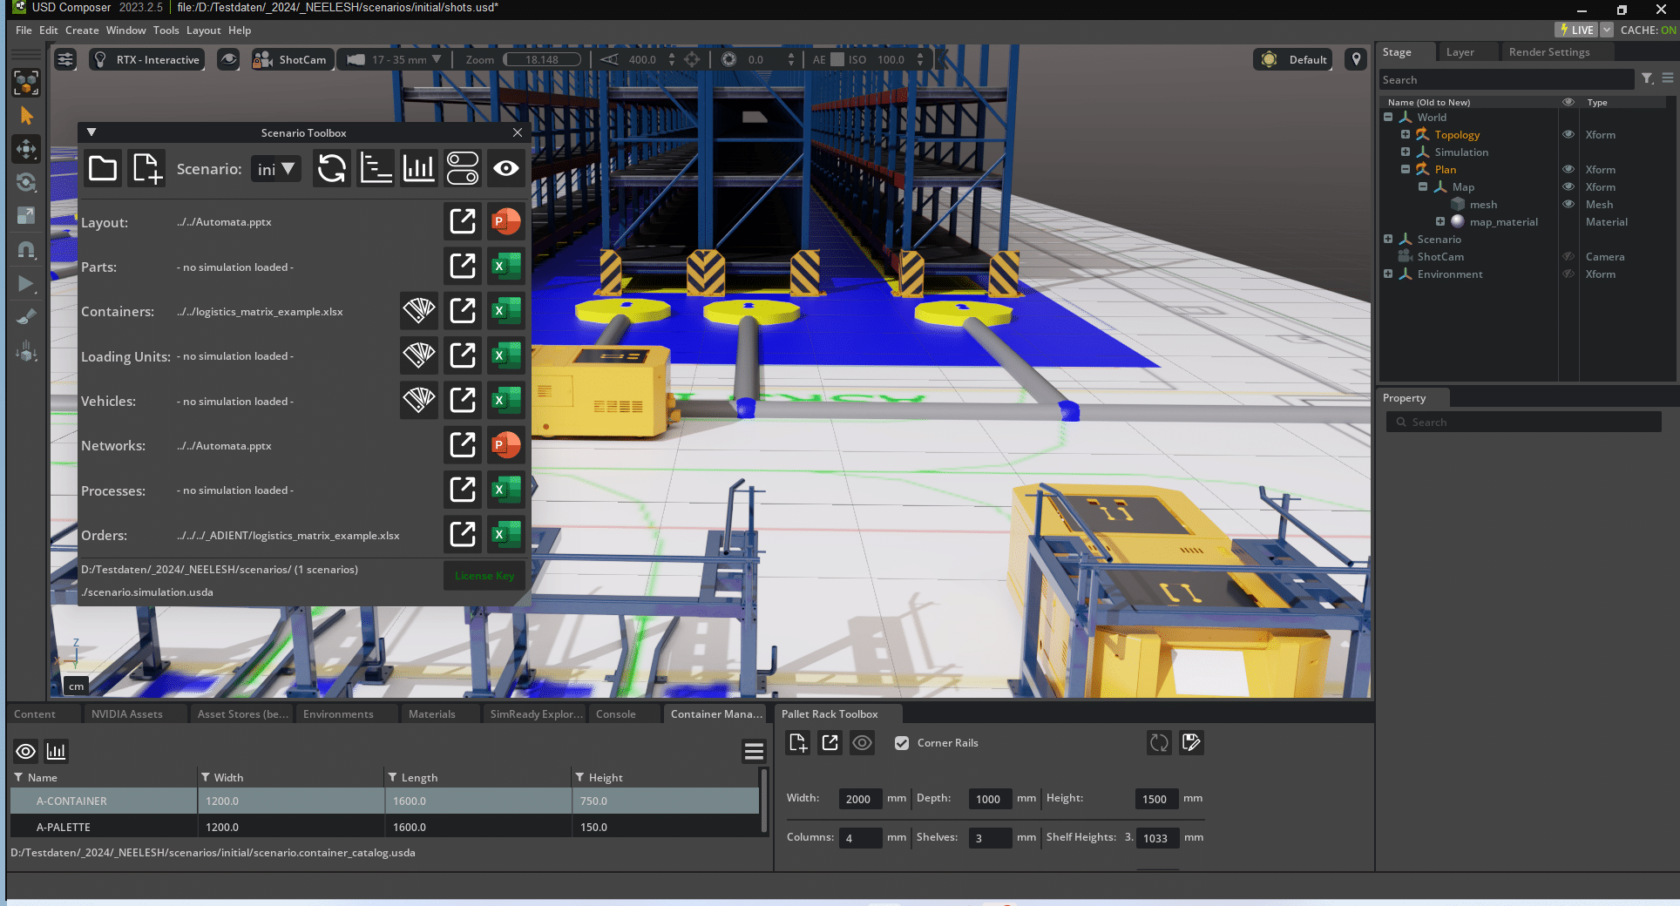The height and width of the screenshot is (906, 1680).
Task: Click the A-PALETTE row in the container list
Action: (x=102, y=827)
